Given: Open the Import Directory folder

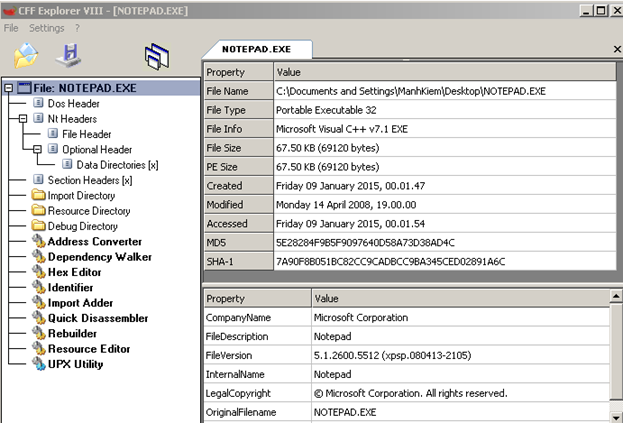Looking at the screenshot, I should (x=81, y=195).
